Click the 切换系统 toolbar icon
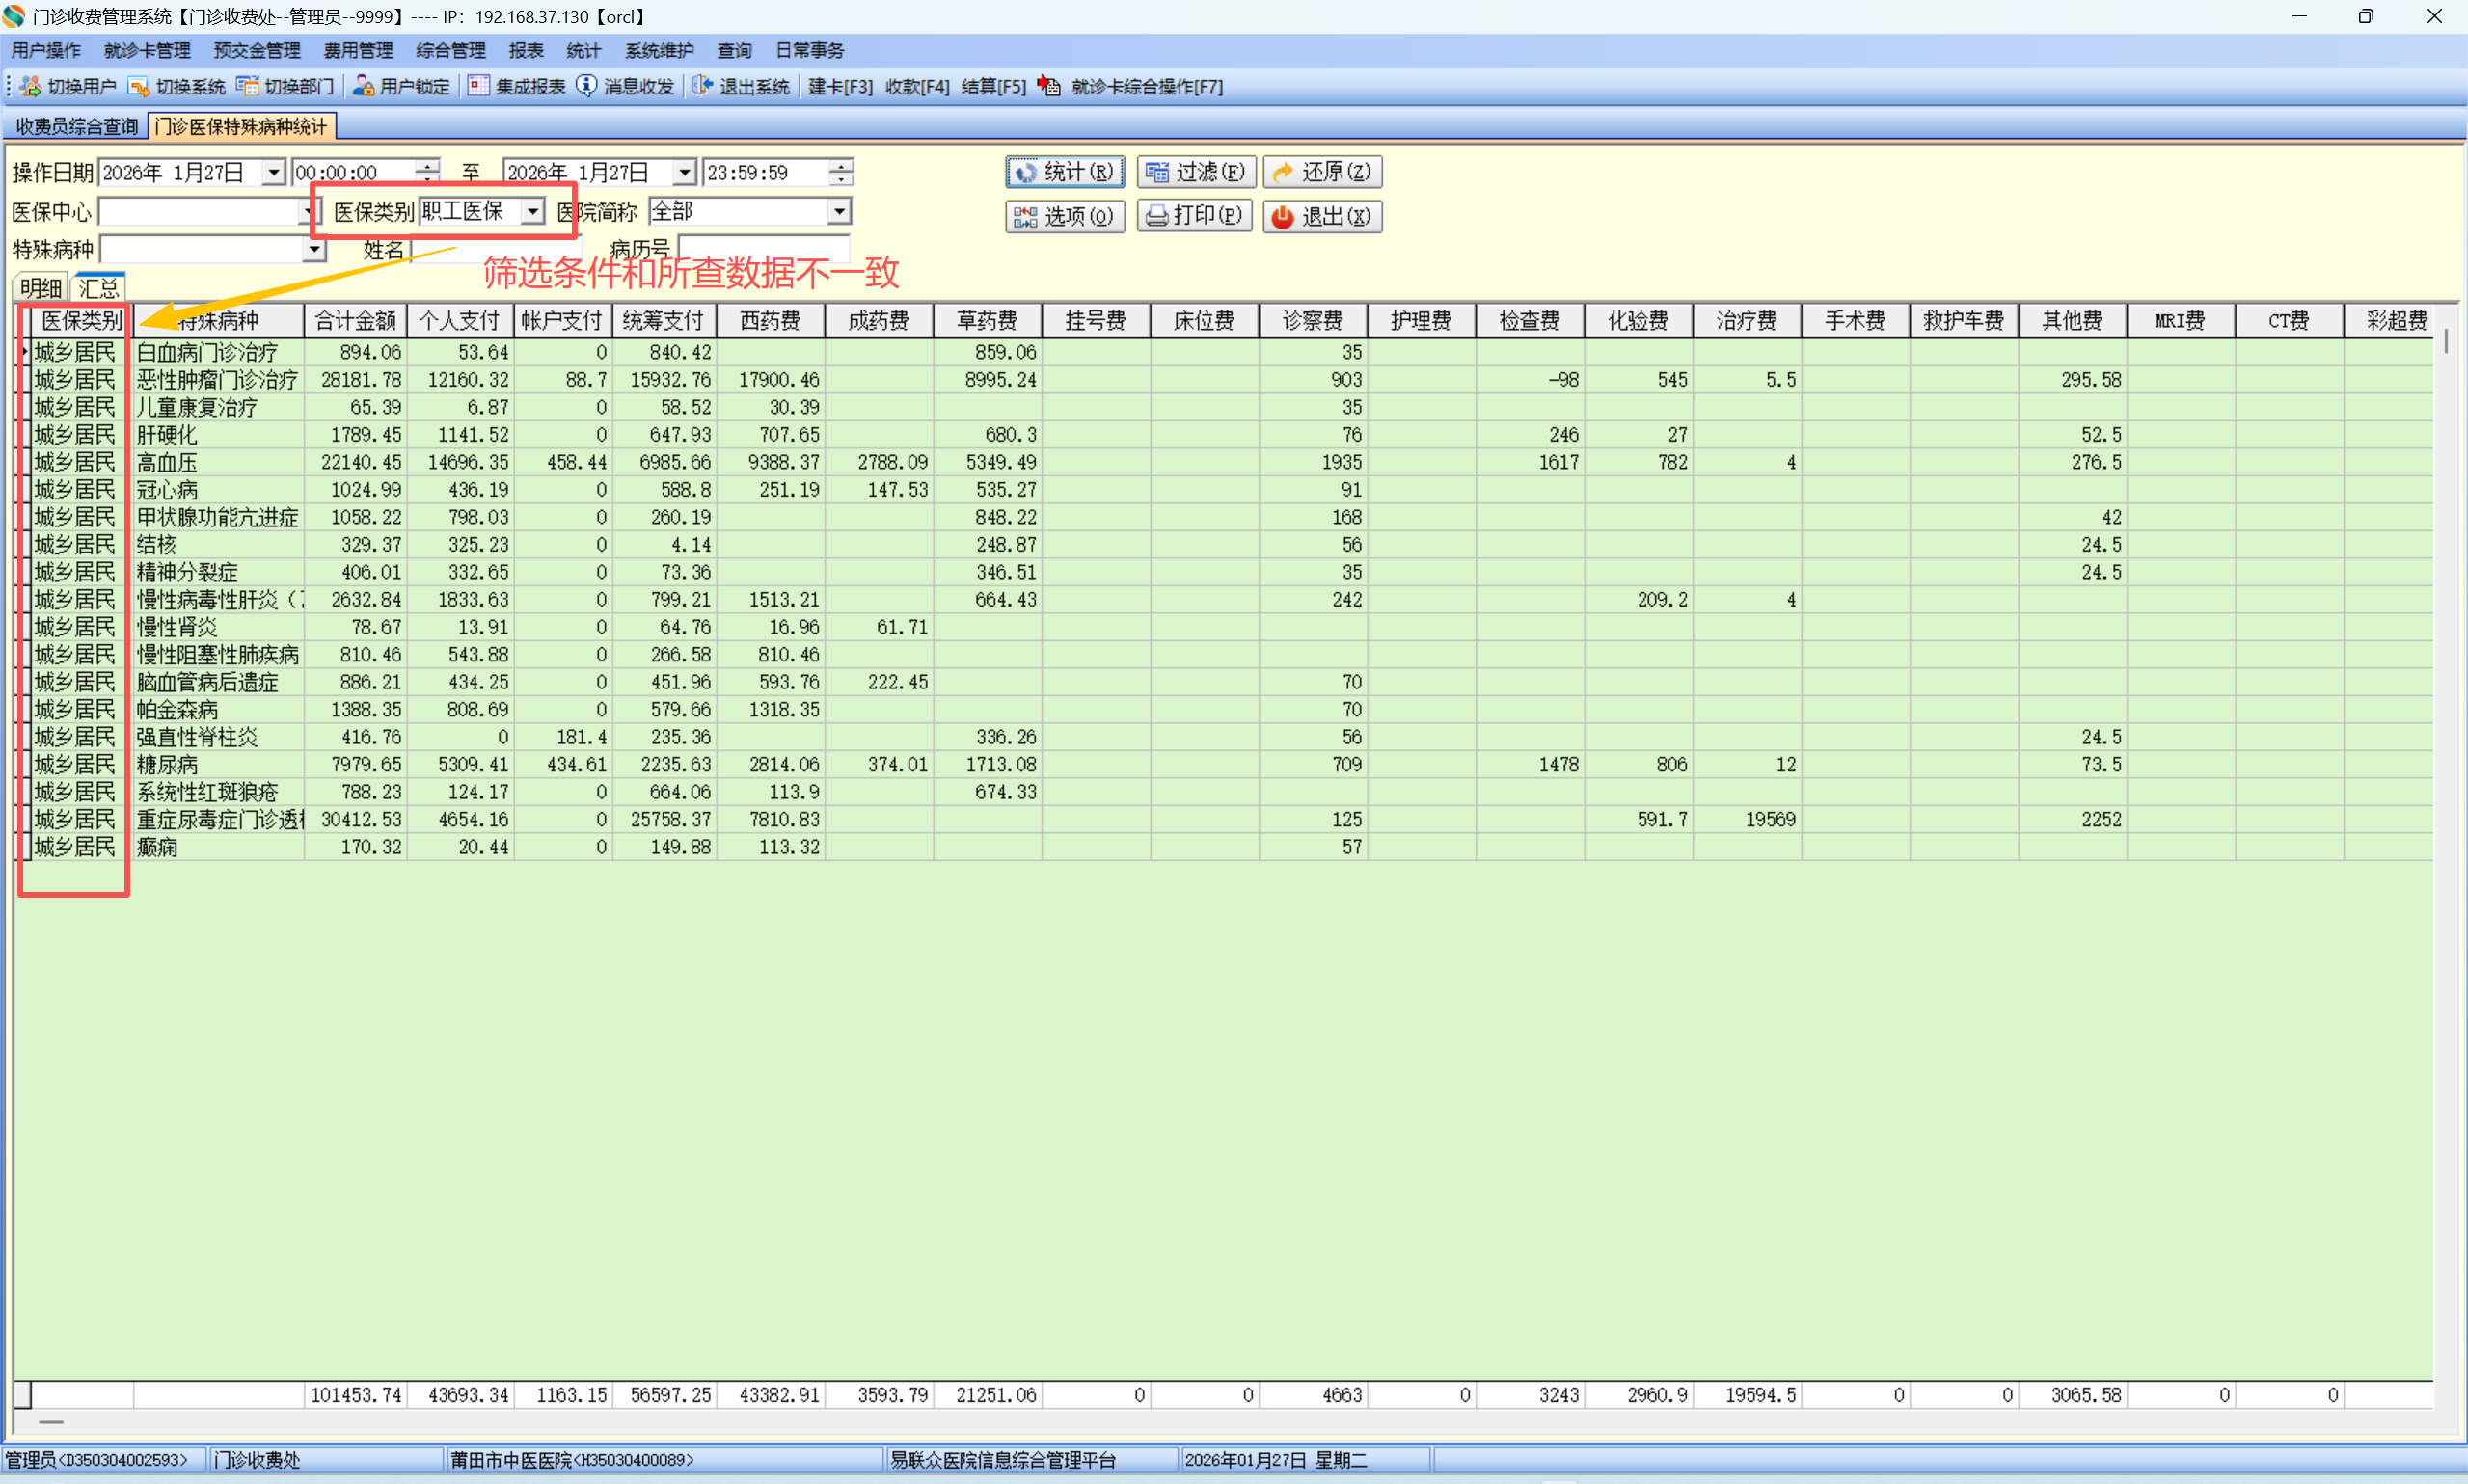The image size is (2468, 1484). tap(139, 86)
